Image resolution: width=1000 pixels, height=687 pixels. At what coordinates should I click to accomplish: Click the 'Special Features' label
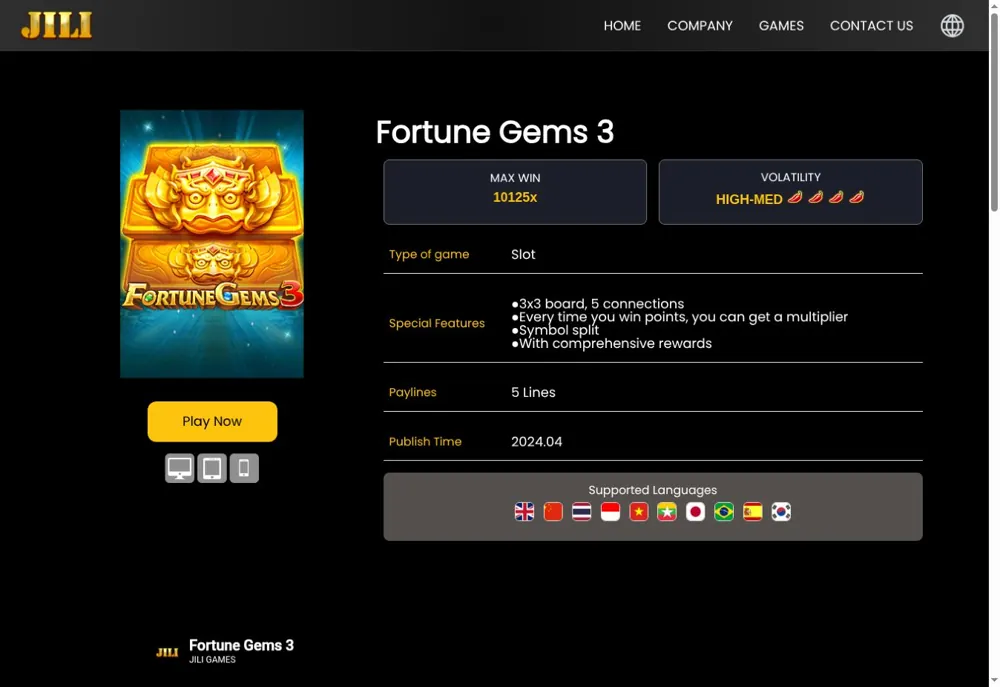point(437,323)
